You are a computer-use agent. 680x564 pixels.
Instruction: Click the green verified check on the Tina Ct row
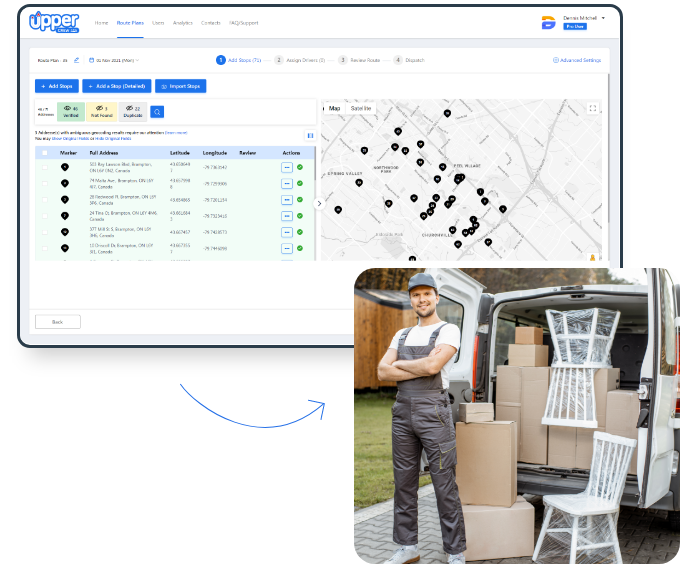(x=300, y=216)
